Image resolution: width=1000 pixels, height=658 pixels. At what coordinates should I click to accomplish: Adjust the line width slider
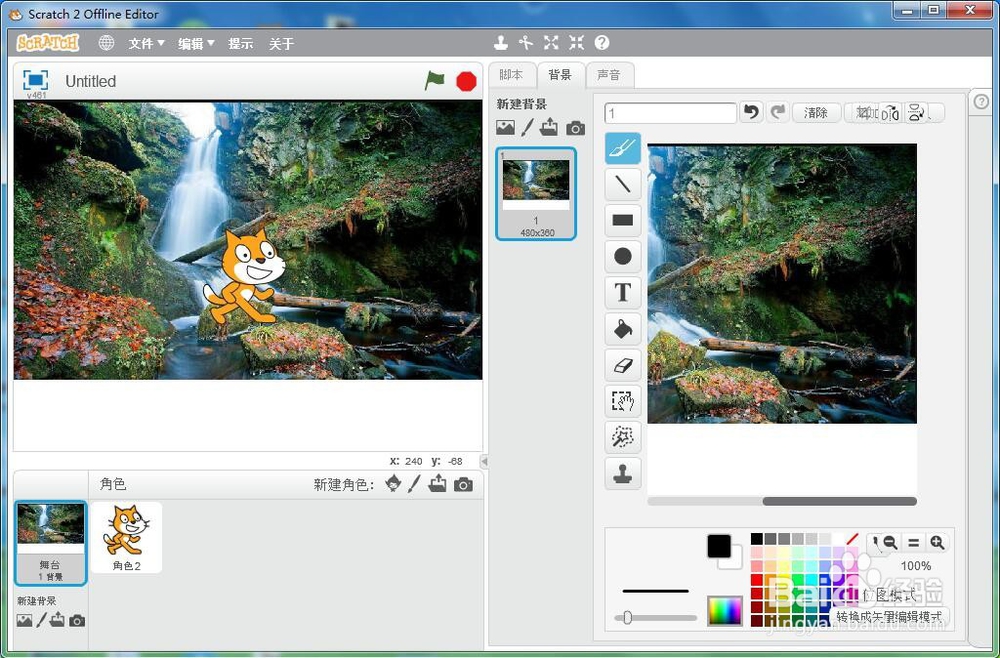coord(628,617)
